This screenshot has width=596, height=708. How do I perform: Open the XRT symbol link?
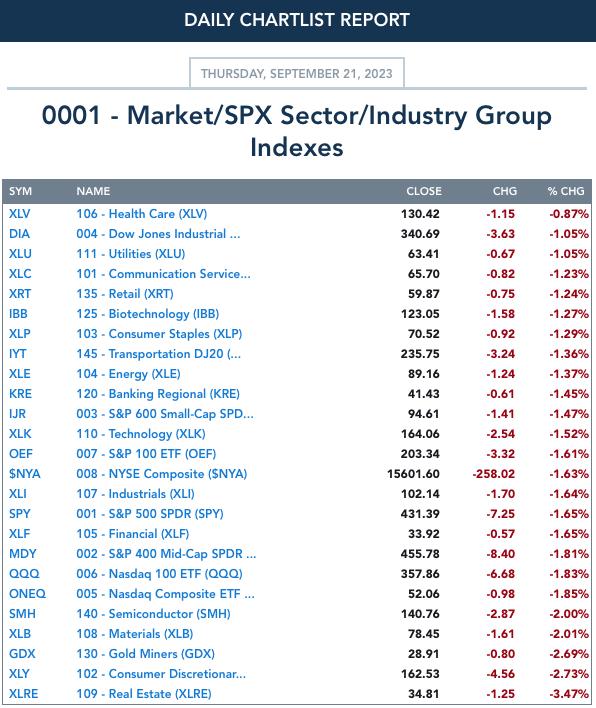coord(20,294)
